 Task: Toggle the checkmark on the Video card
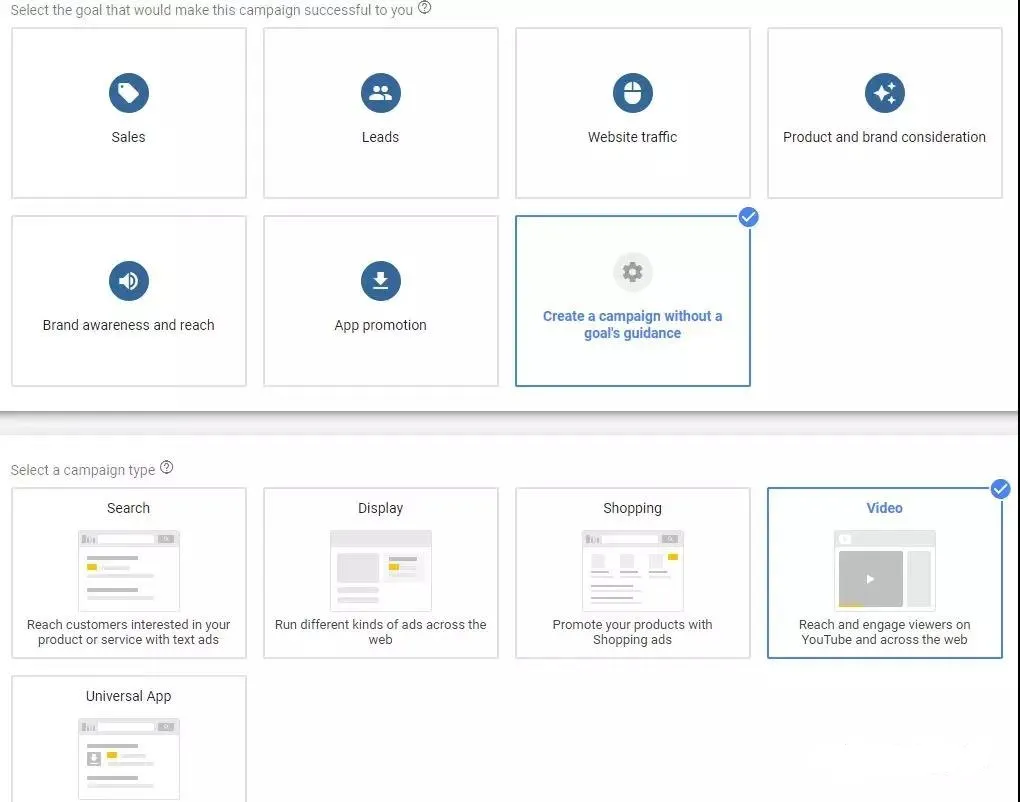[1000, 489]
